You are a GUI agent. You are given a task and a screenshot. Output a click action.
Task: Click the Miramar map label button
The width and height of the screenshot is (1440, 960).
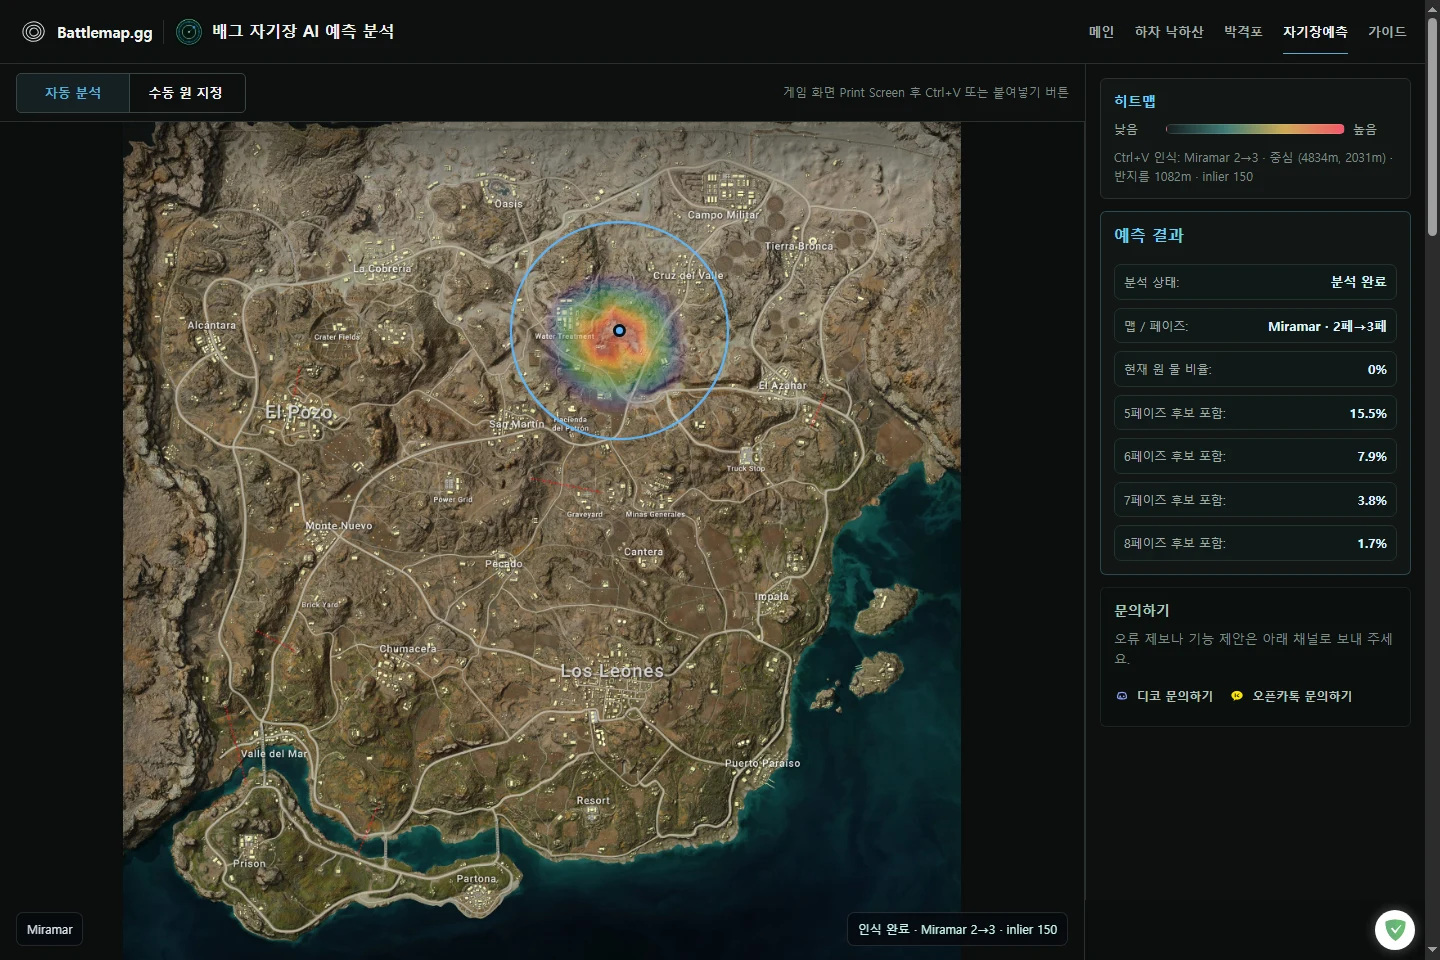coord(49,930)
